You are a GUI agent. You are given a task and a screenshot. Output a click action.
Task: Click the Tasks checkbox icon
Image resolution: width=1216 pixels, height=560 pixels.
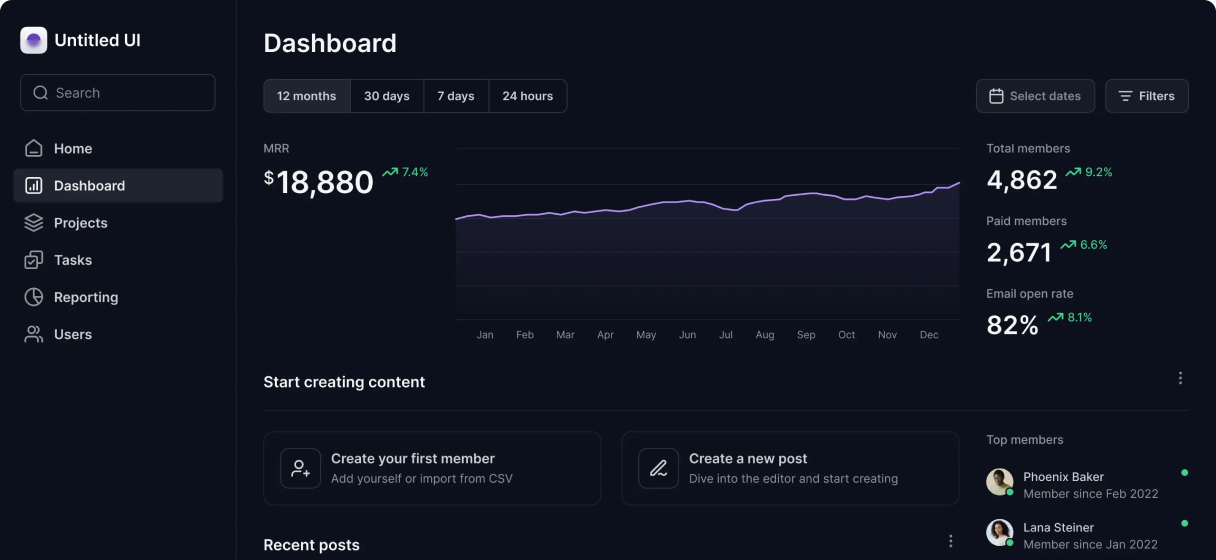(x=34, y=260)
